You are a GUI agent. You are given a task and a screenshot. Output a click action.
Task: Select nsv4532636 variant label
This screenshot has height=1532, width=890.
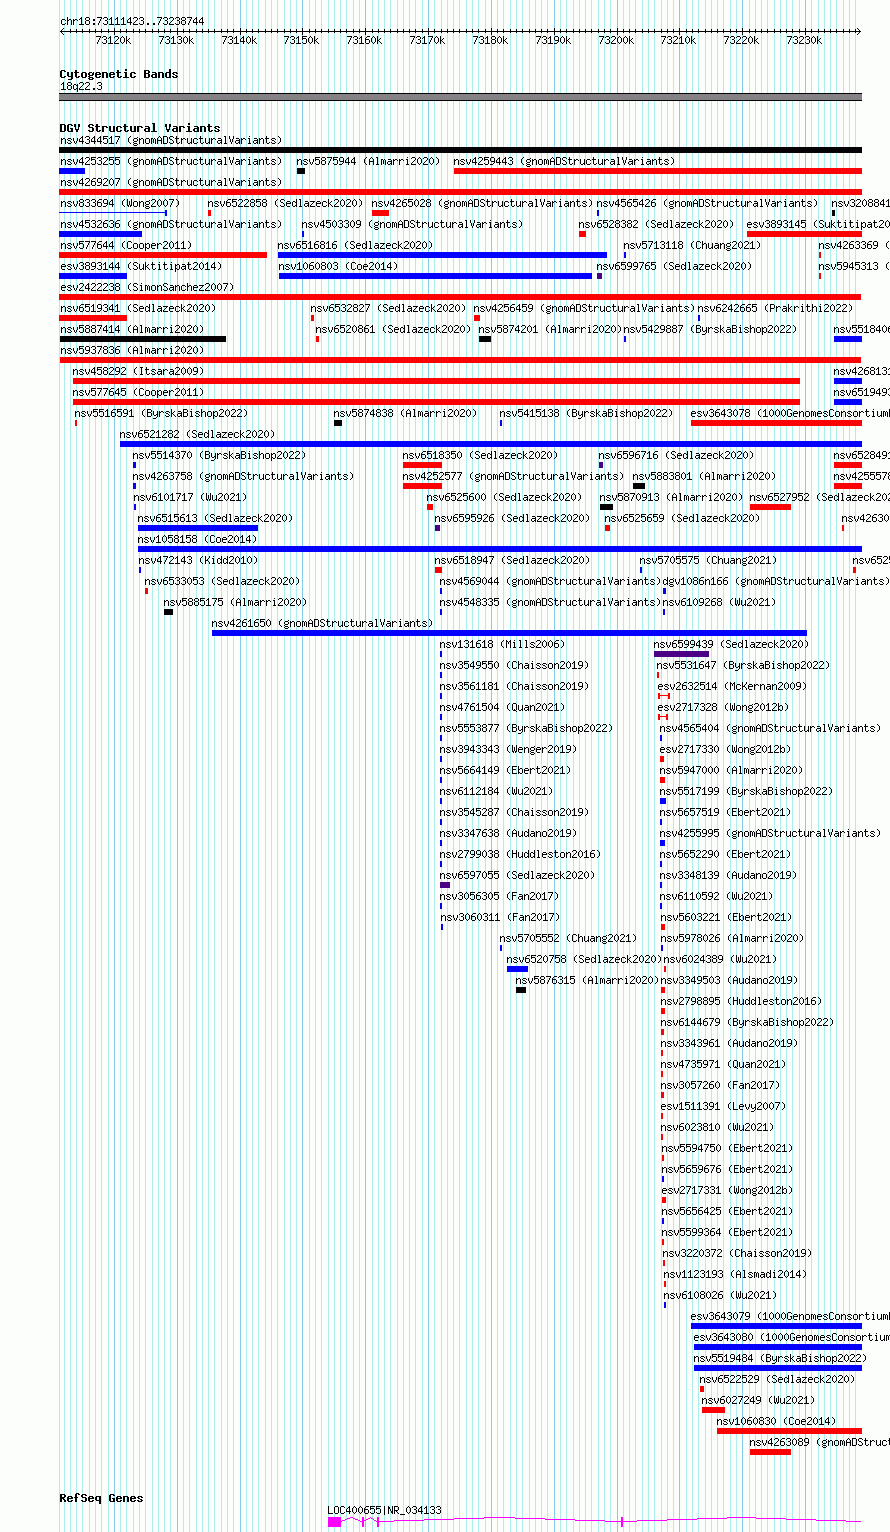tap(171, 224)
